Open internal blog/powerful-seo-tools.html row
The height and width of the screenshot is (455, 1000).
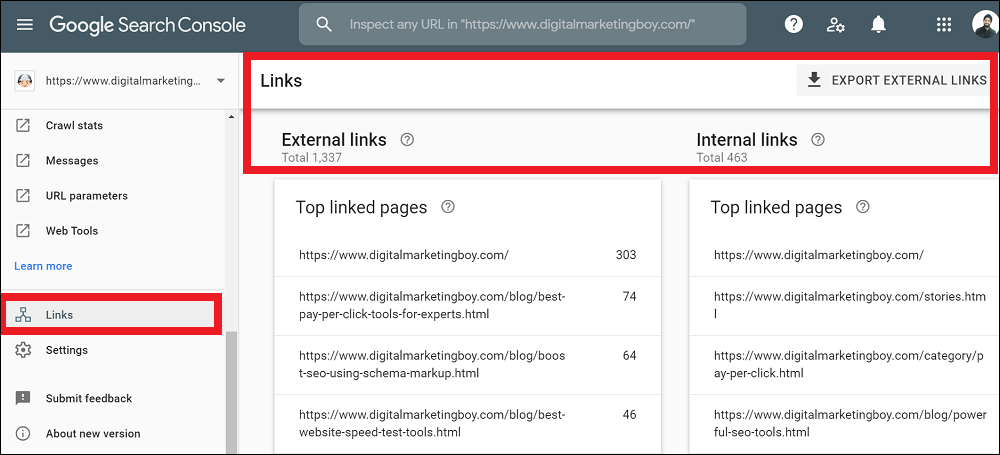[844, 424]
